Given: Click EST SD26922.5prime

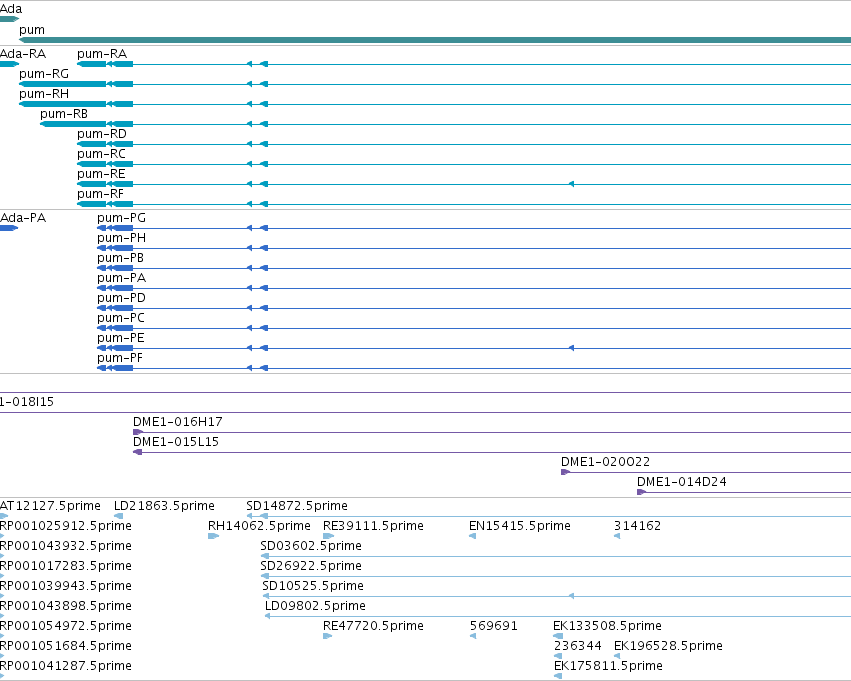Looking at the screenshot, I should 311,567.
